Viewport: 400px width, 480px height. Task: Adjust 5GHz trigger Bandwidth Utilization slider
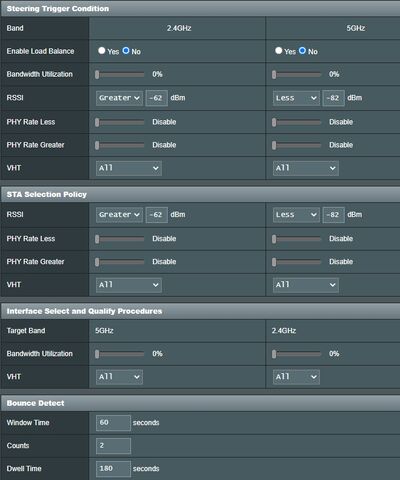[x=297, y=74]
